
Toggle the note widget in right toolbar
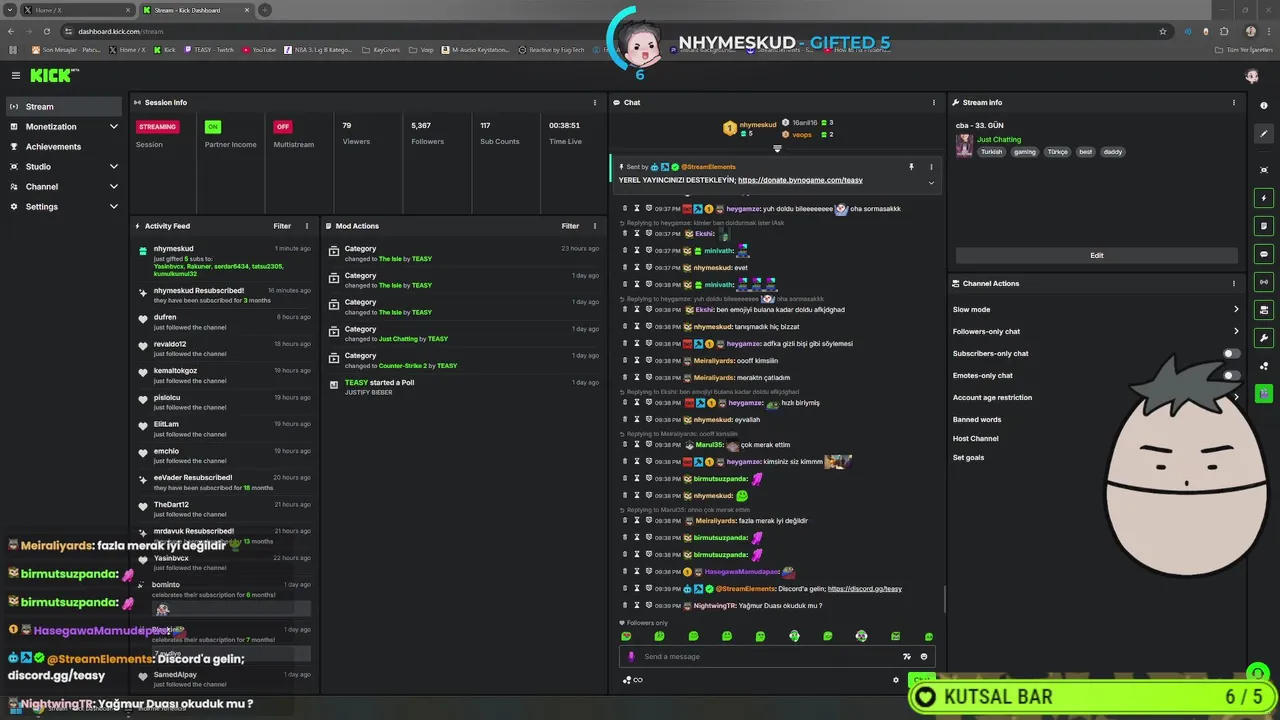[x=1265, y=226]
